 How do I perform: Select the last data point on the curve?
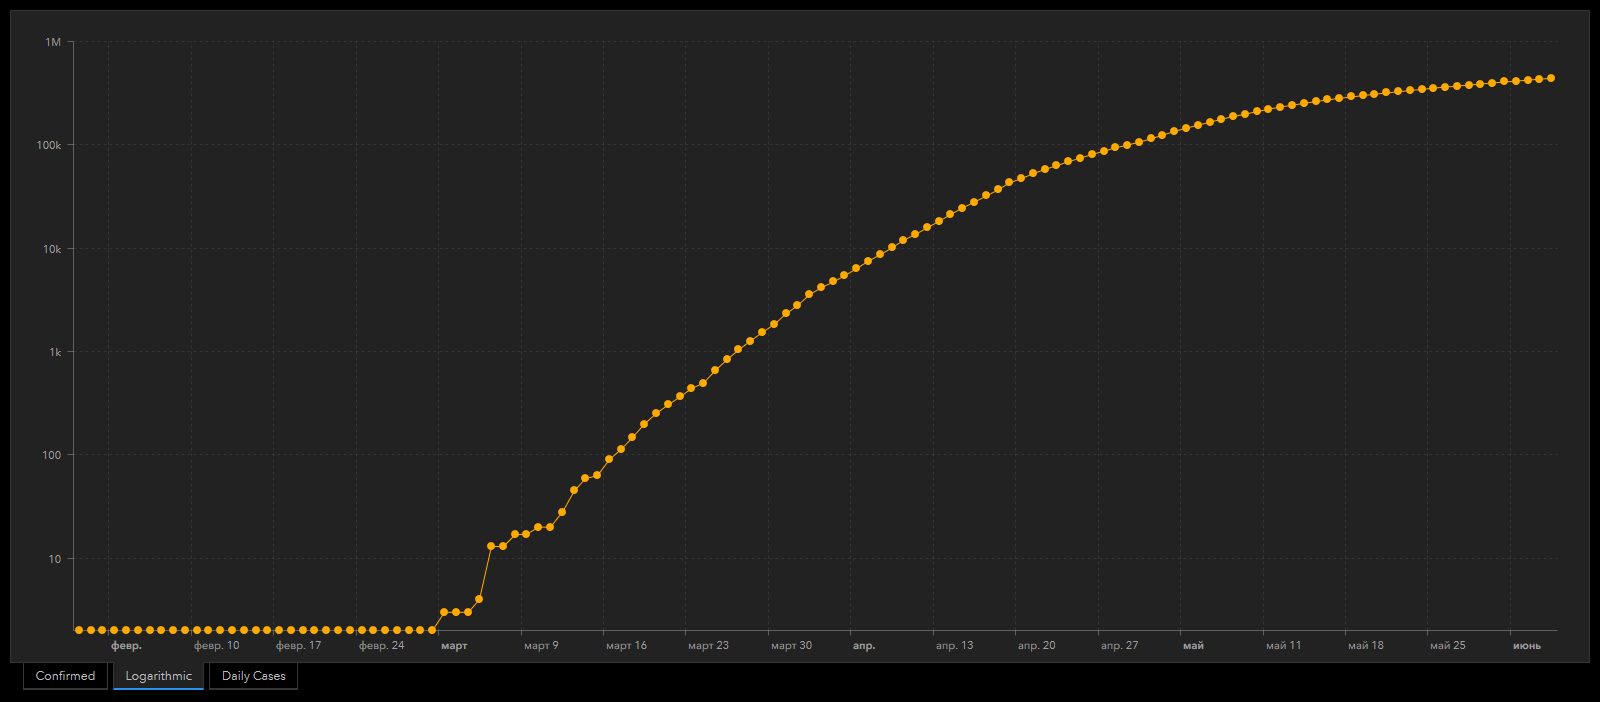click(x=1551, y=78)
